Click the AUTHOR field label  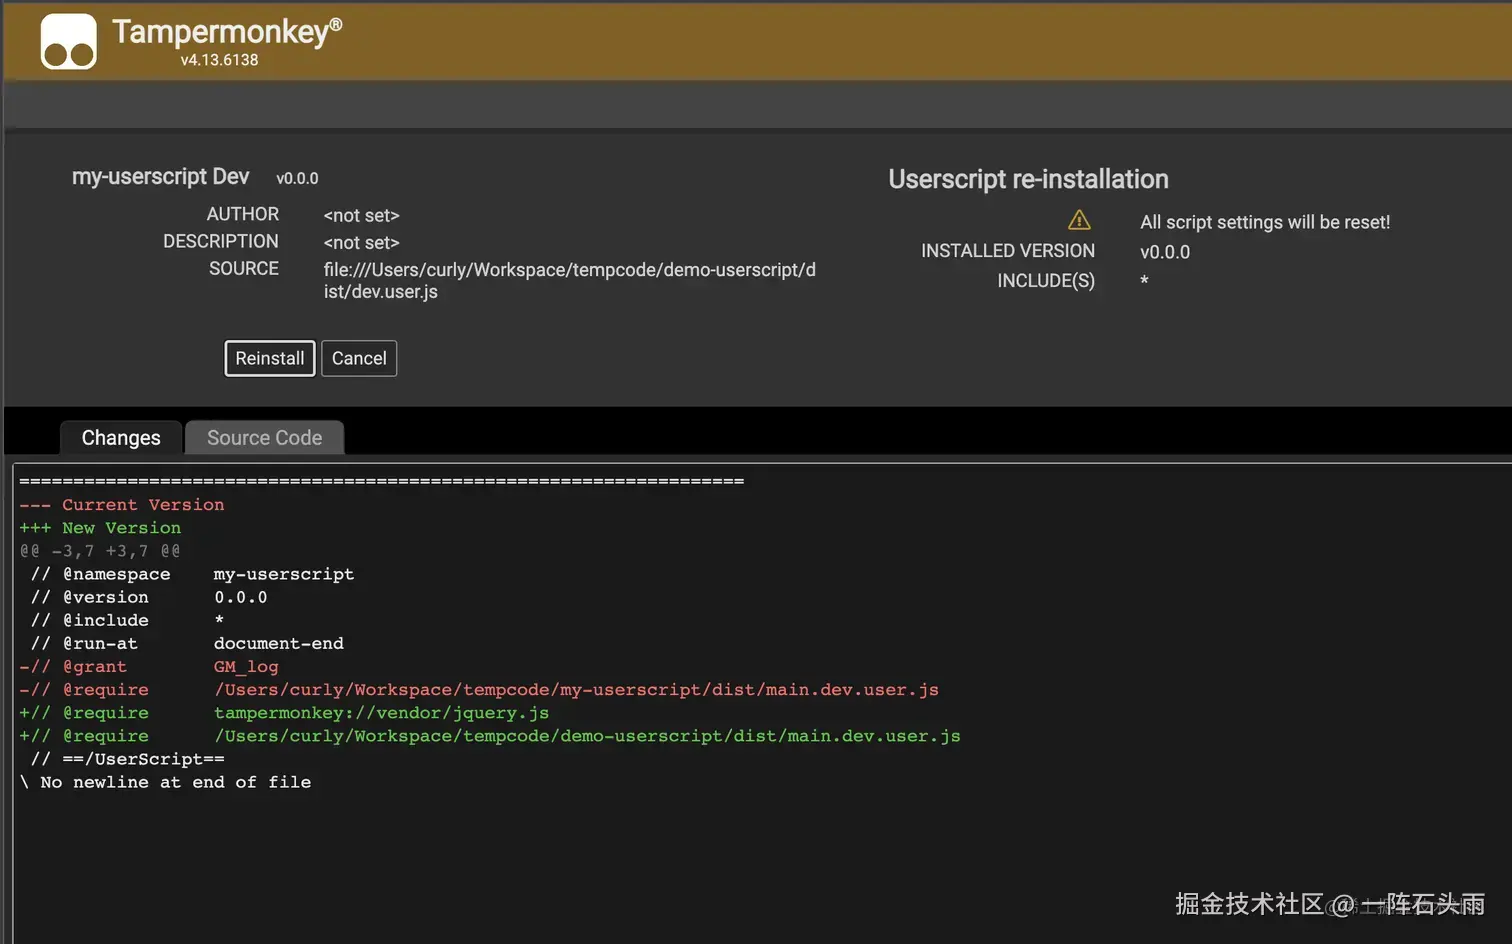point(243,214)
